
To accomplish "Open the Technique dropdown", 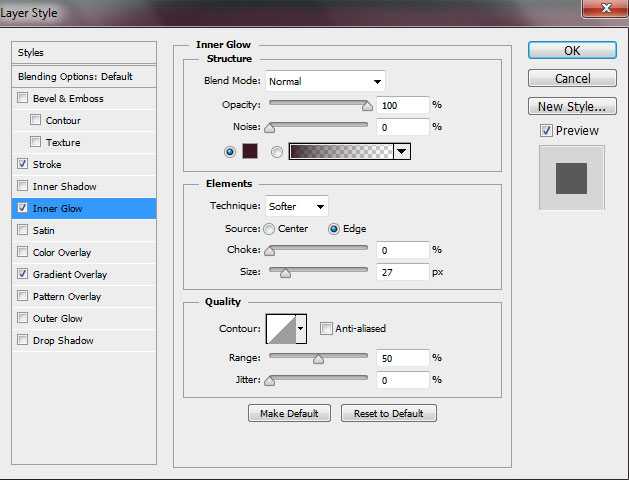I will (297, 206).
